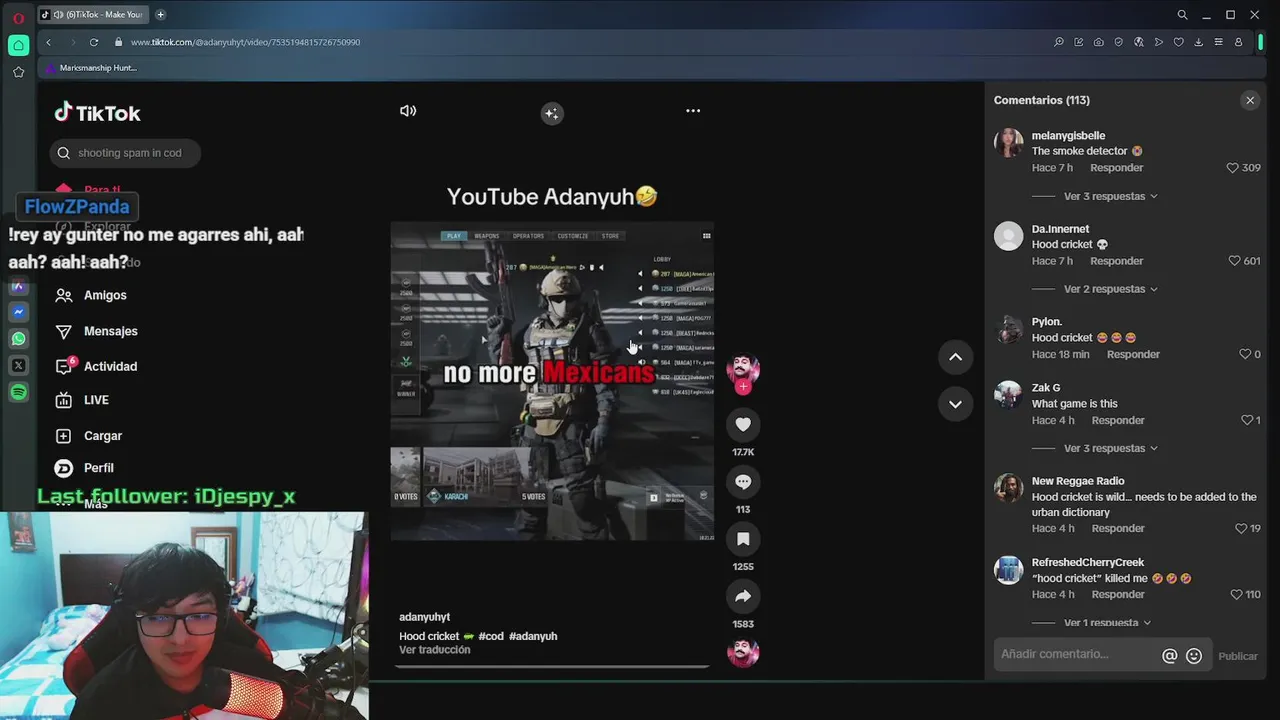Save the video with the bookmark button
Image resolution: width=1280 pixels, height=720 pixels.
click(743, 539)
